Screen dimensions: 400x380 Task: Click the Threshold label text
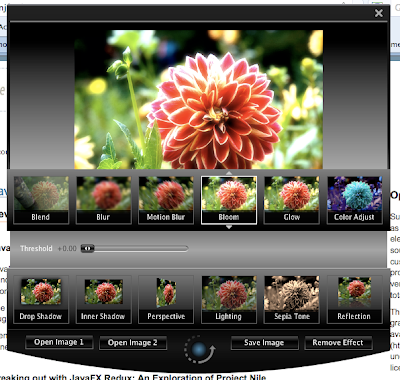tap(36, 248)
